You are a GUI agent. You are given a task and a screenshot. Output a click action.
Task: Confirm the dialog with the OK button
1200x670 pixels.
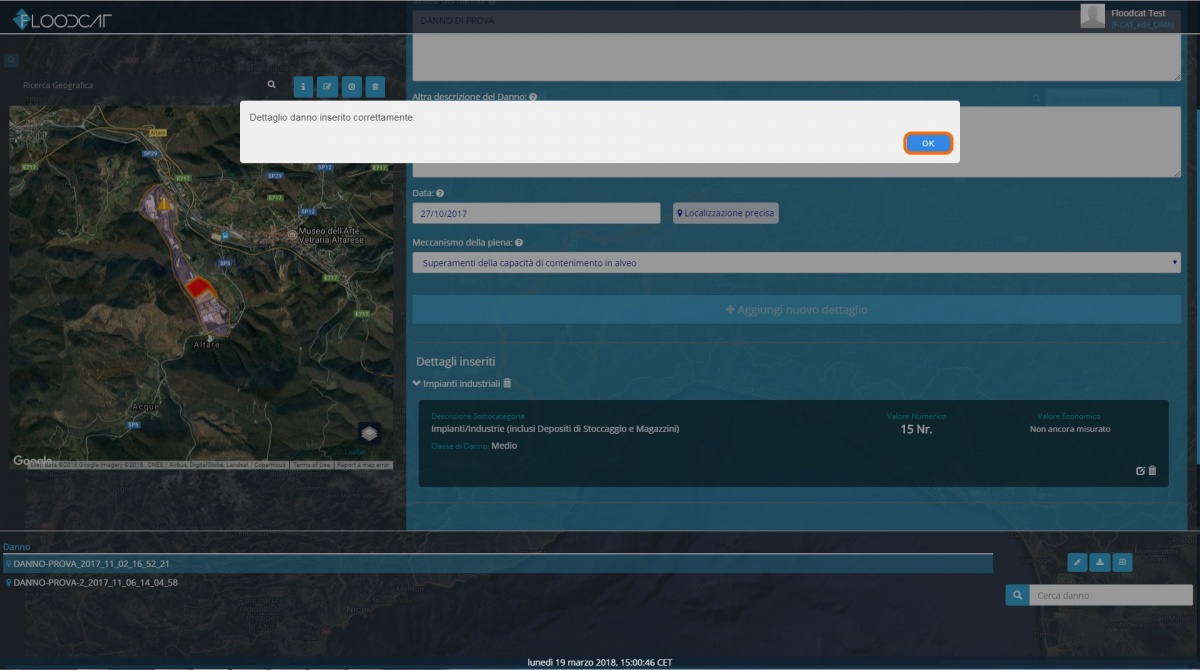[928, 143]
